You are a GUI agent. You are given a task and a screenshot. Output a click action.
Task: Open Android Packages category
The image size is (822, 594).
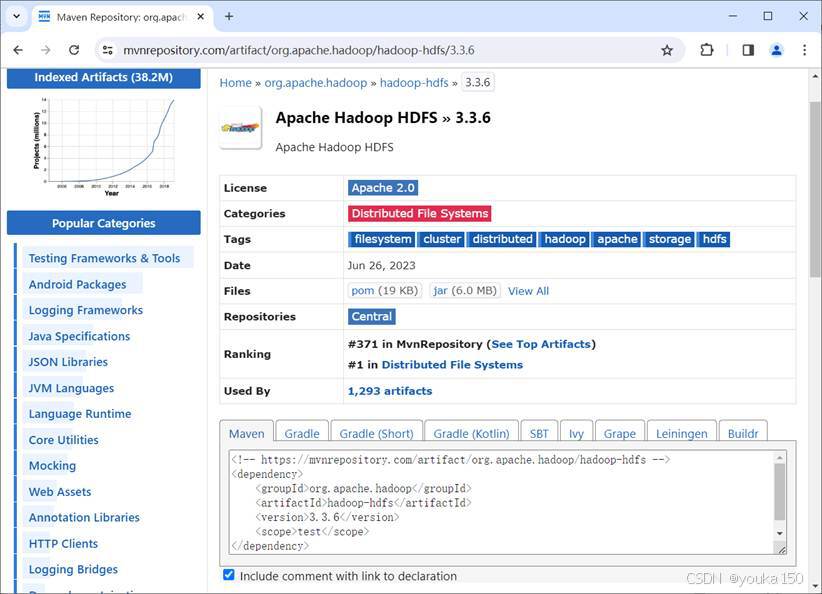point(77,285)
